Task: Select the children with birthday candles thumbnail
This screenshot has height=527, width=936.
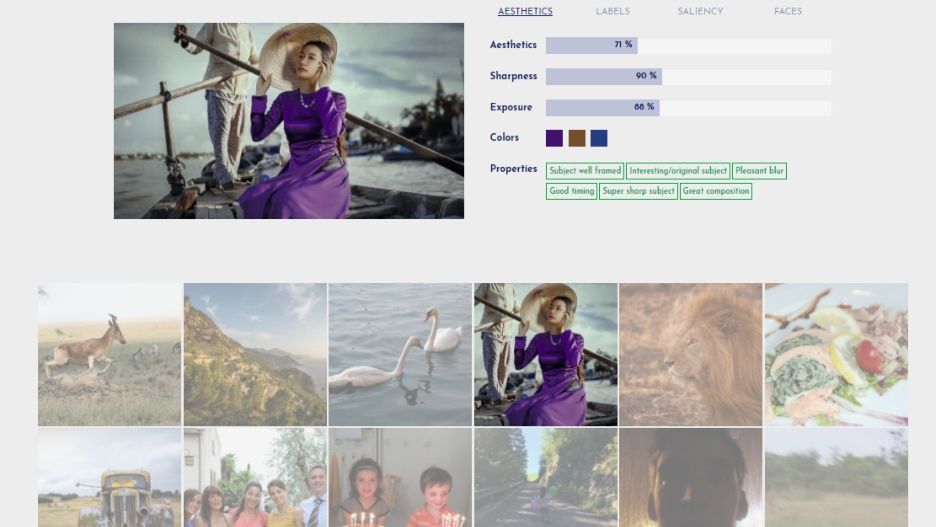Action: [400, 477]
